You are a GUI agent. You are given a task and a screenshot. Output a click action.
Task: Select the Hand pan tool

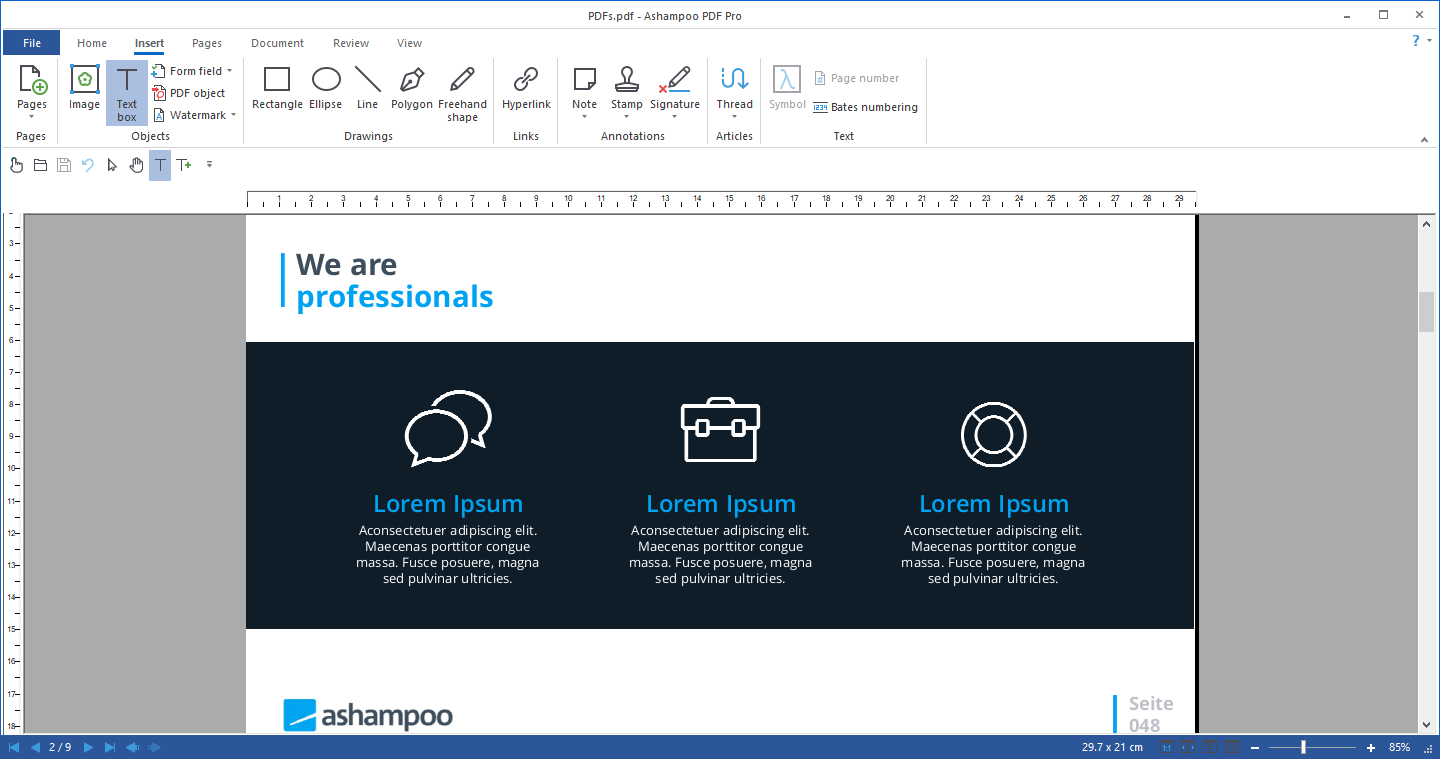coord(136,165)
